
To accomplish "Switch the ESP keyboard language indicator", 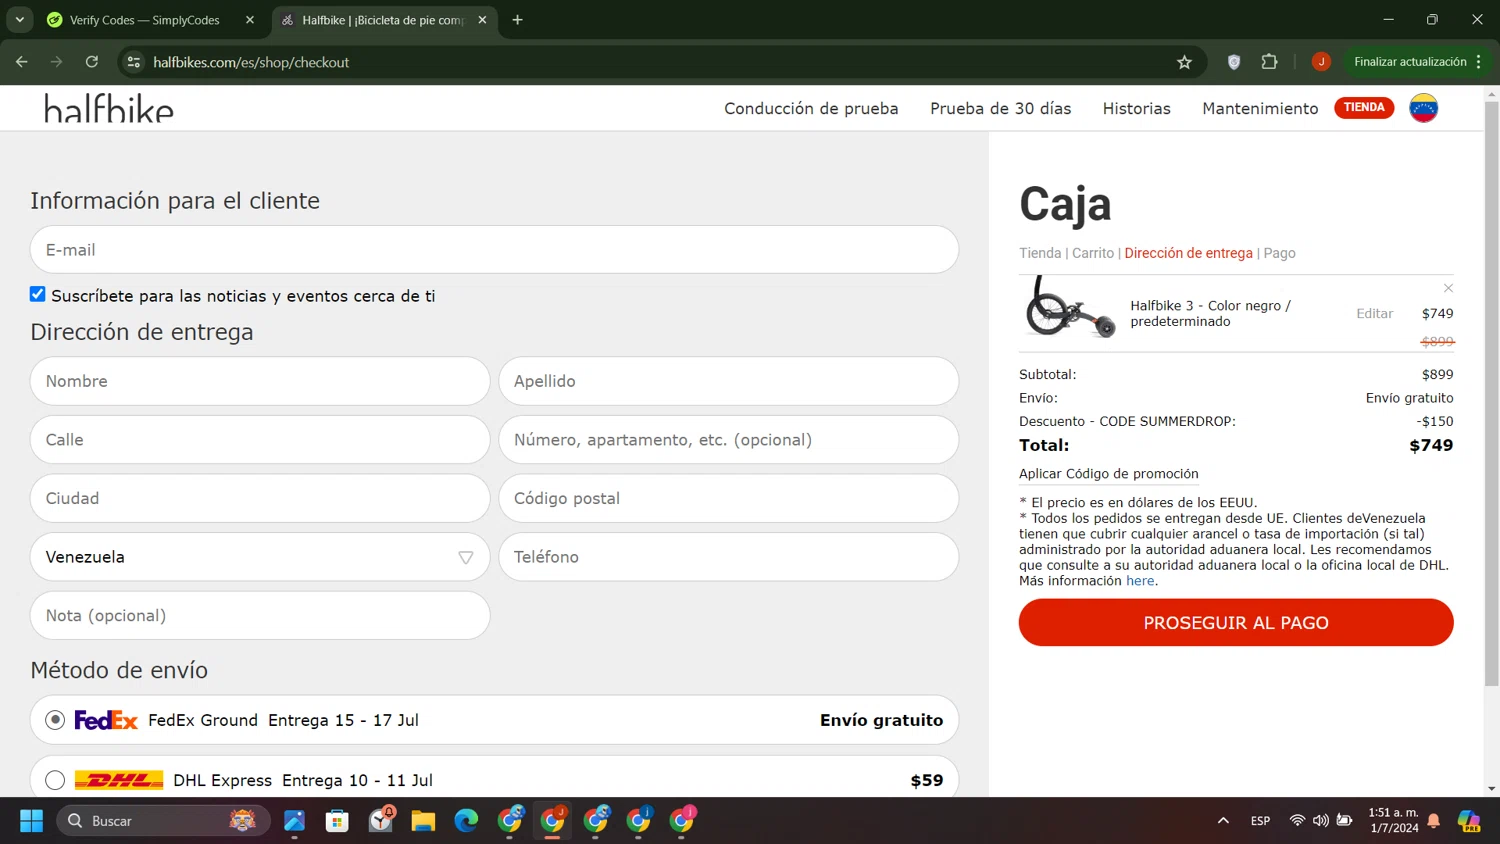I will click(x=1260, y=821).
